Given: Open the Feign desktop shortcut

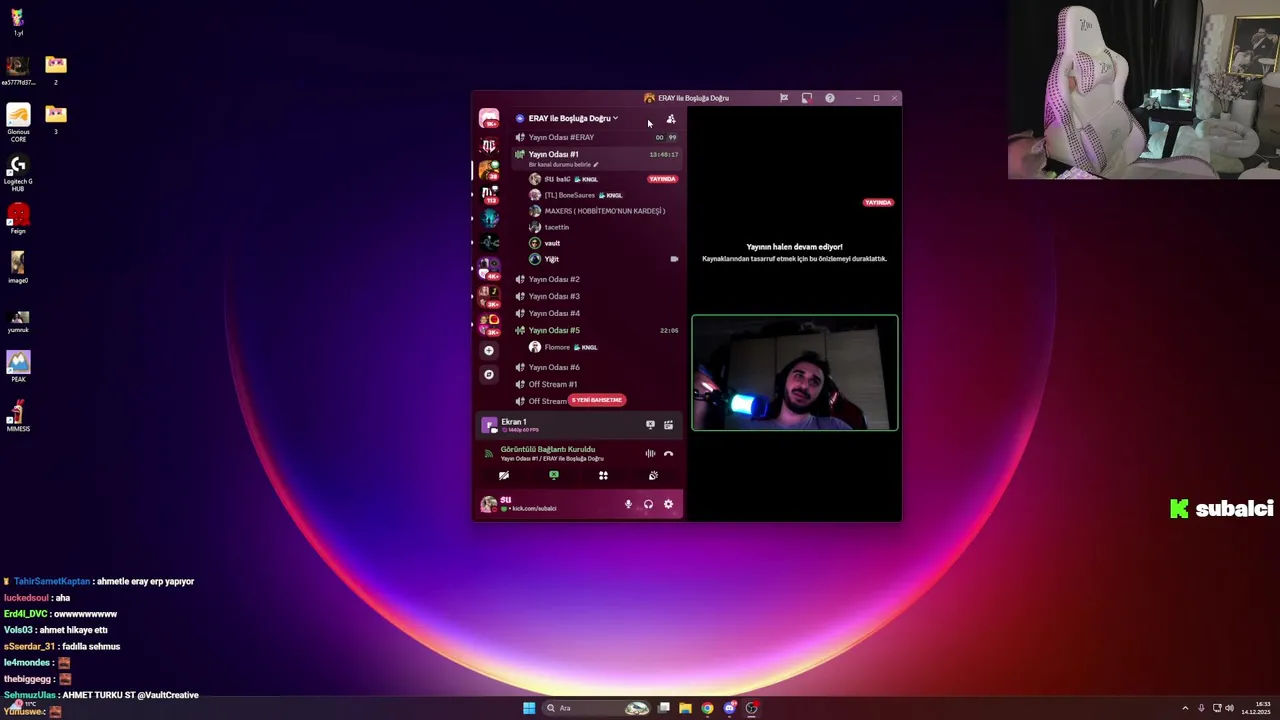Looking at the screenshot, I should (18, 220).
